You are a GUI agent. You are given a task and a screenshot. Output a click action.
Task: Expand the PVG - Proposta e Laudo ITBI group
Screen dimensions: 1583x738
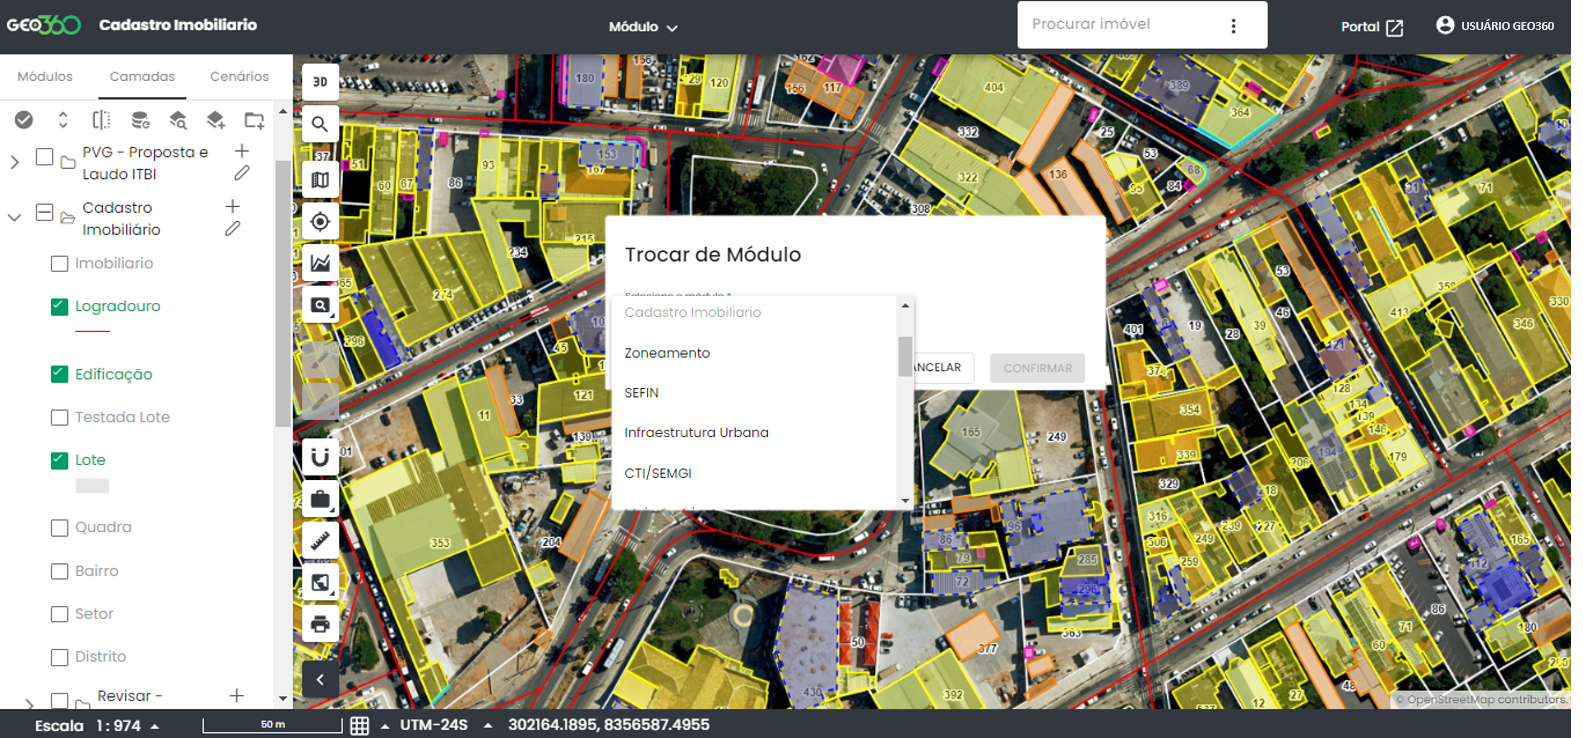pos(15,161)
